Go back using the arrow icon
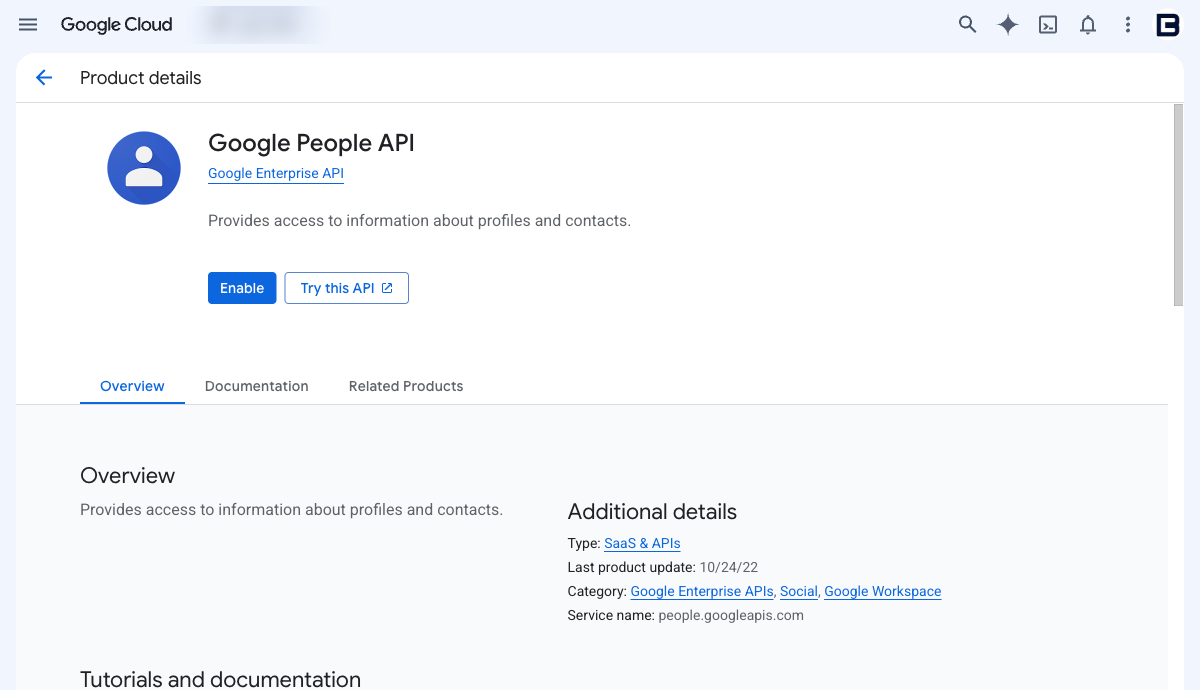The width and height of the screenshot is (1200, 690). point(44,78)
